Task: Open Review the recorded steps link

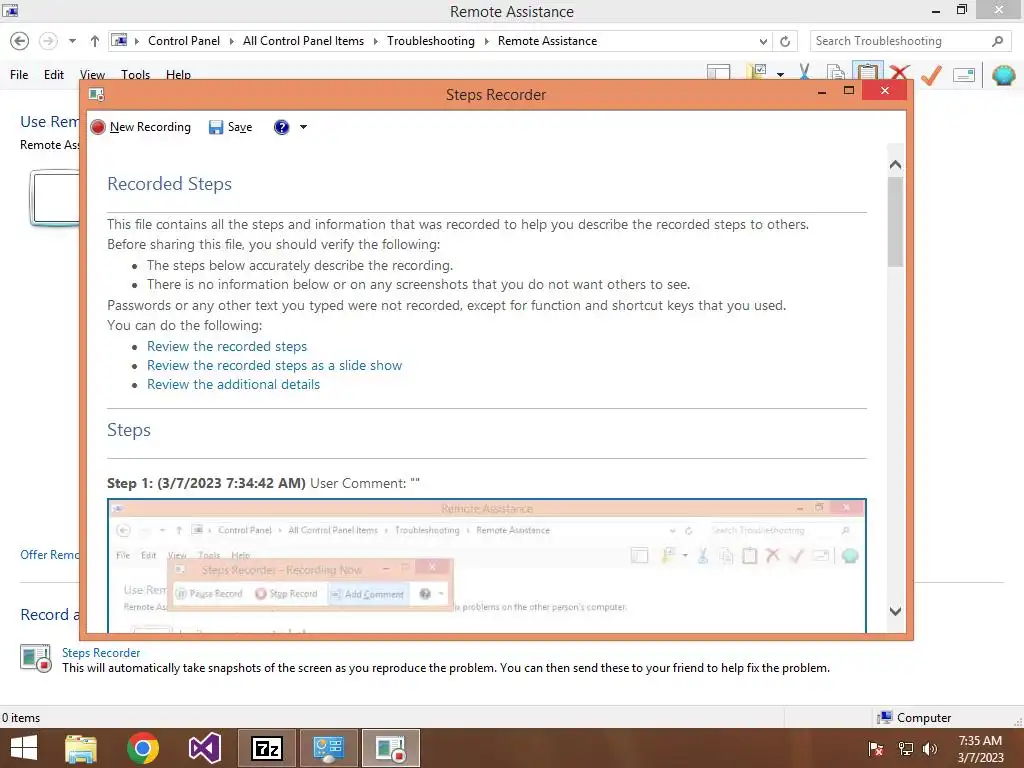Action: pos(227,346)
